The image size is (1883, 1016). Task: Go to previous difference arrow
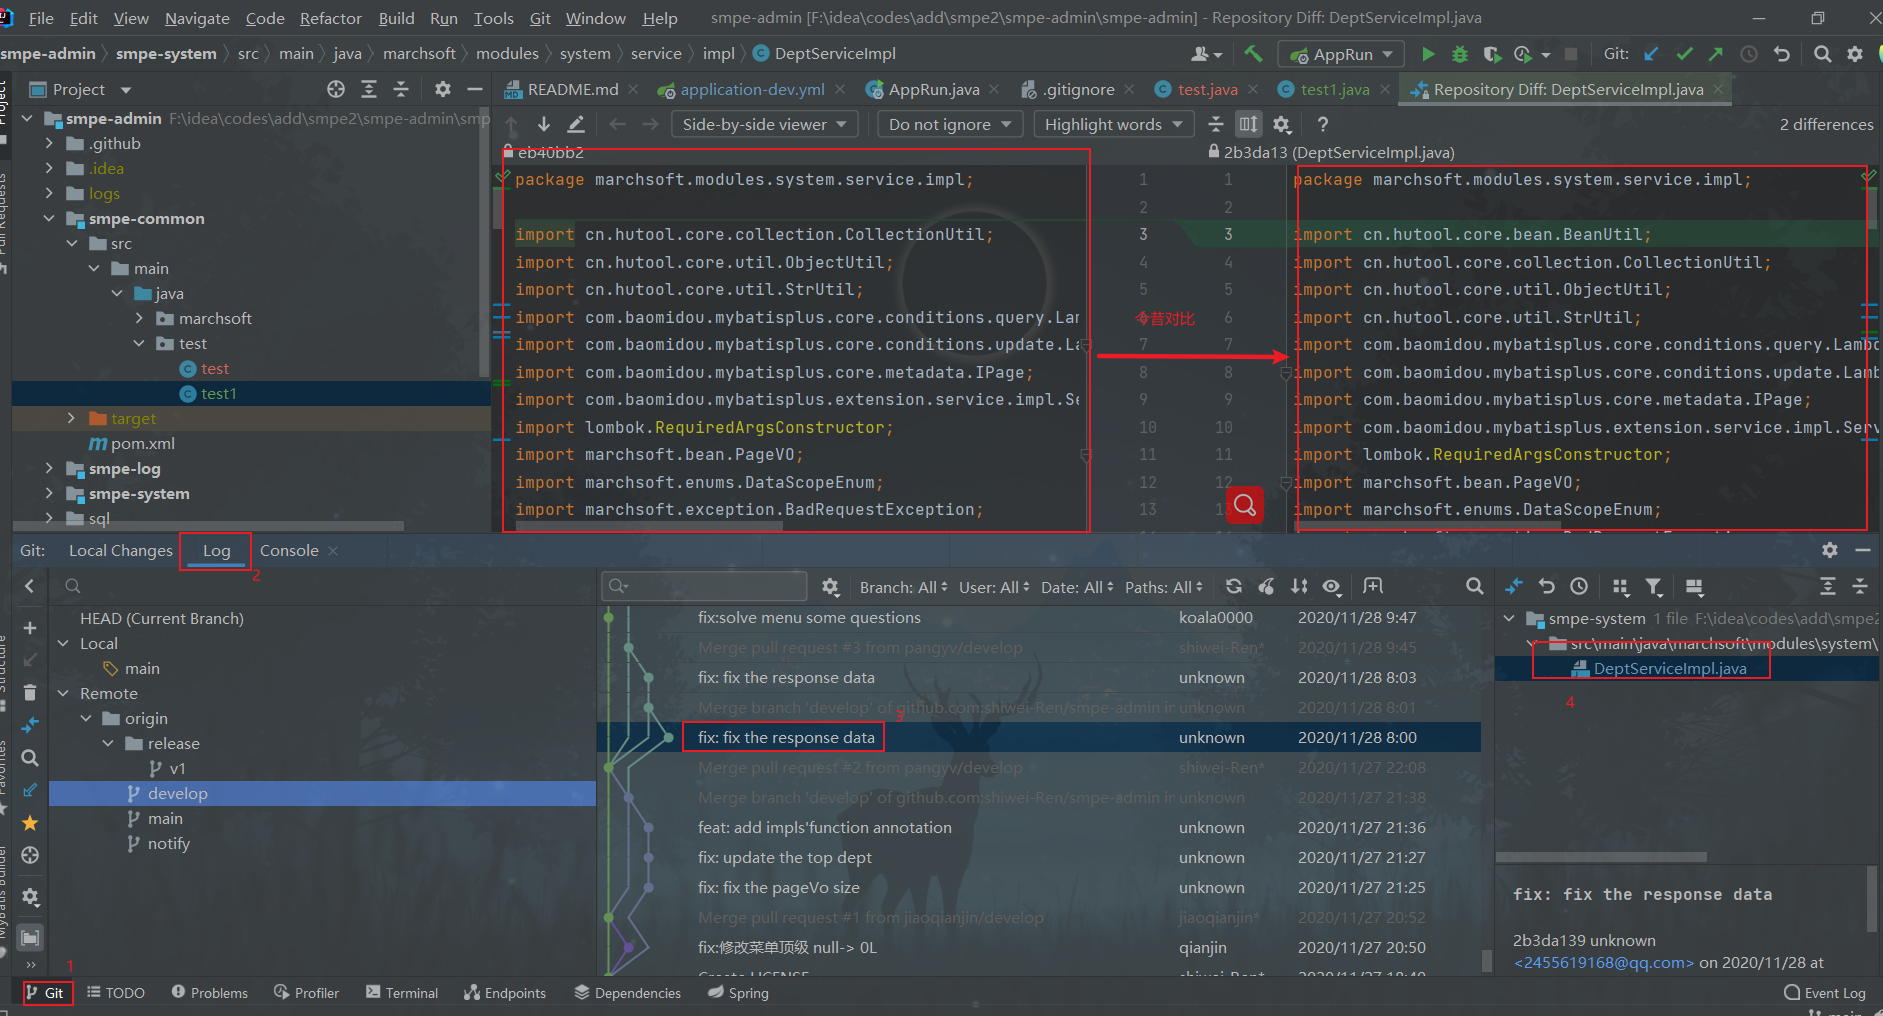[512, 124]
